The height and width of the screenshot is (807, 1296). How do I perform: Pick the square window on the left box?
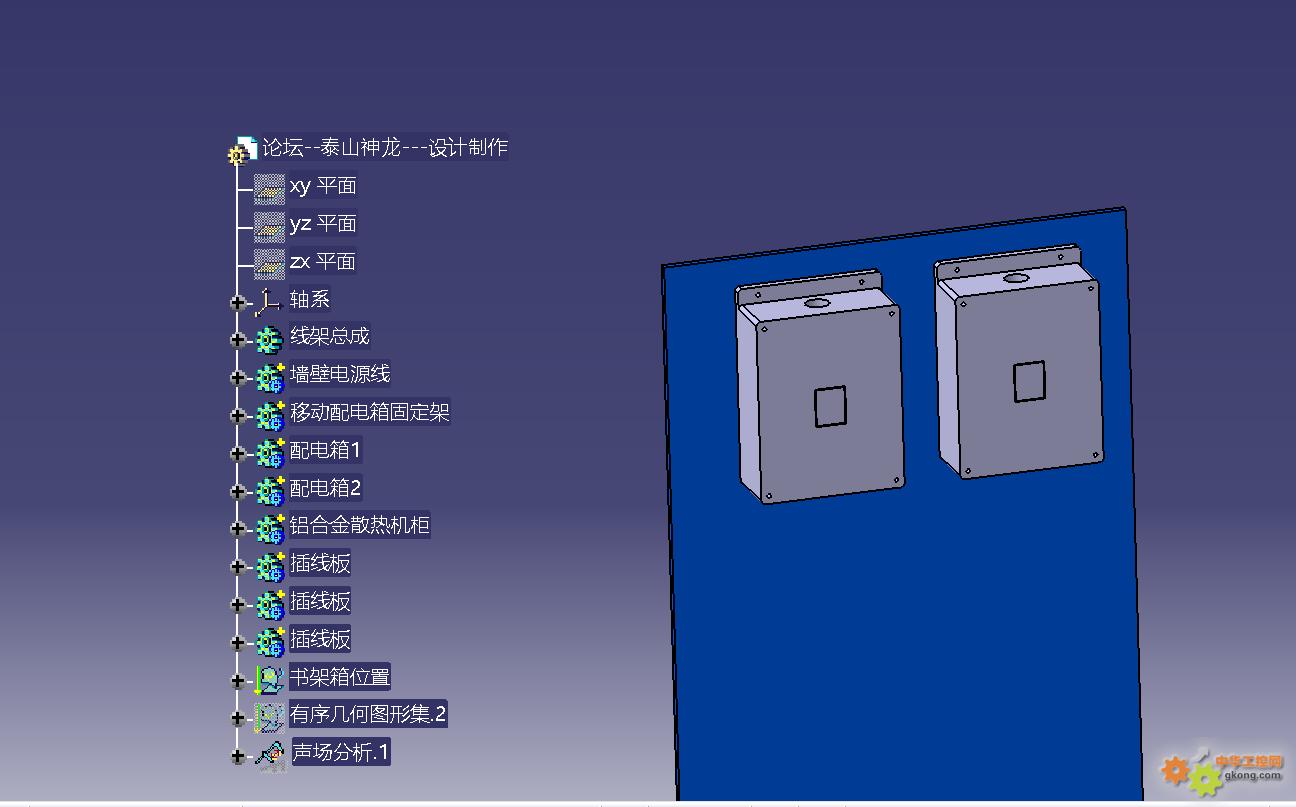[x=830, y=407]
